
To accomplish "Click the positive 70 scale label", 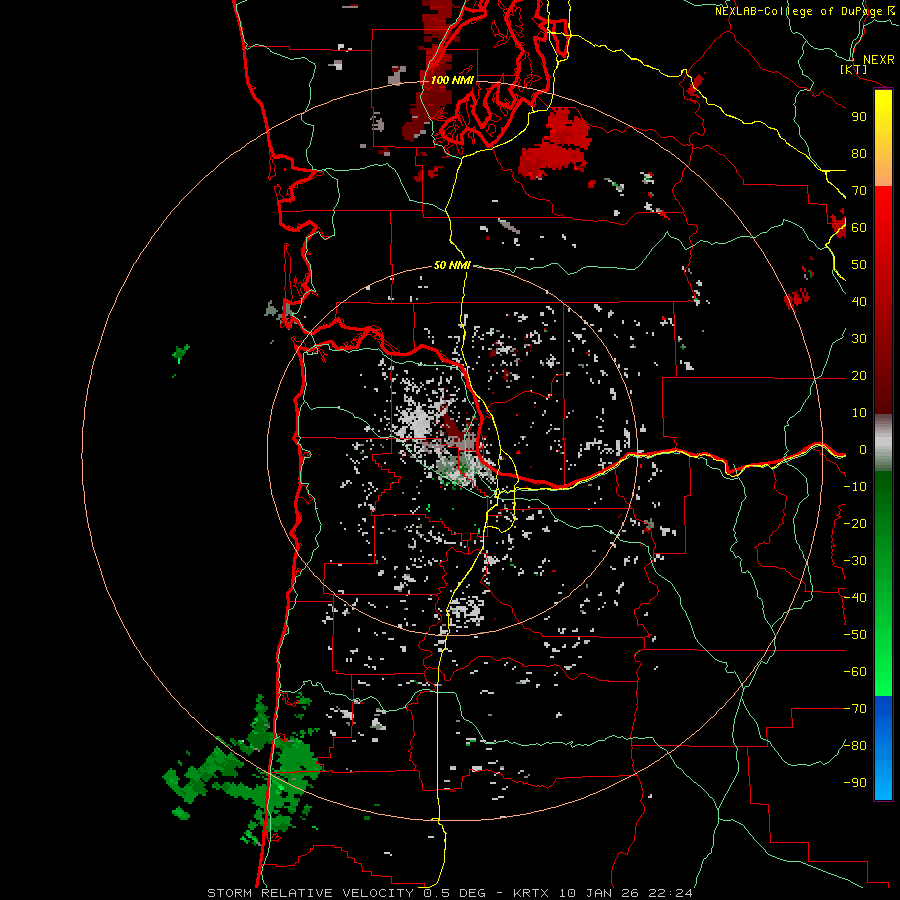I will tap(859, 191).
